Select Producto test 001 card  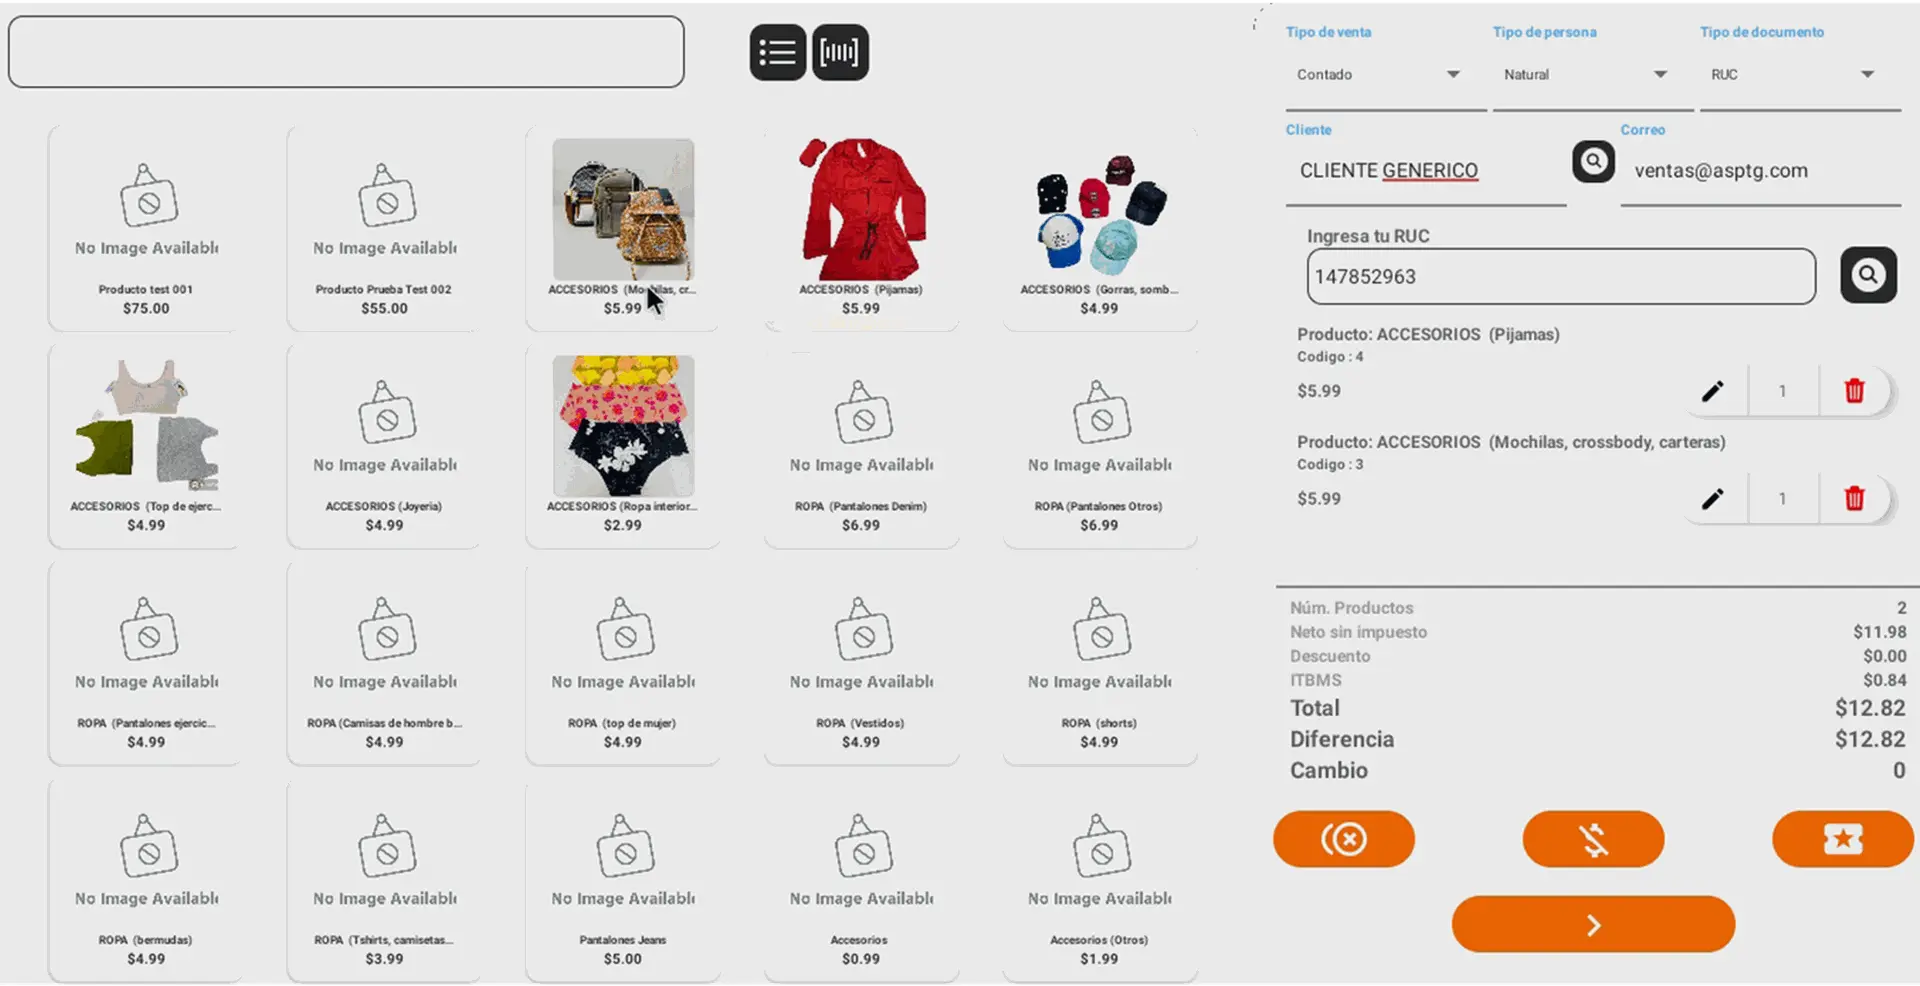click(145, 227)
